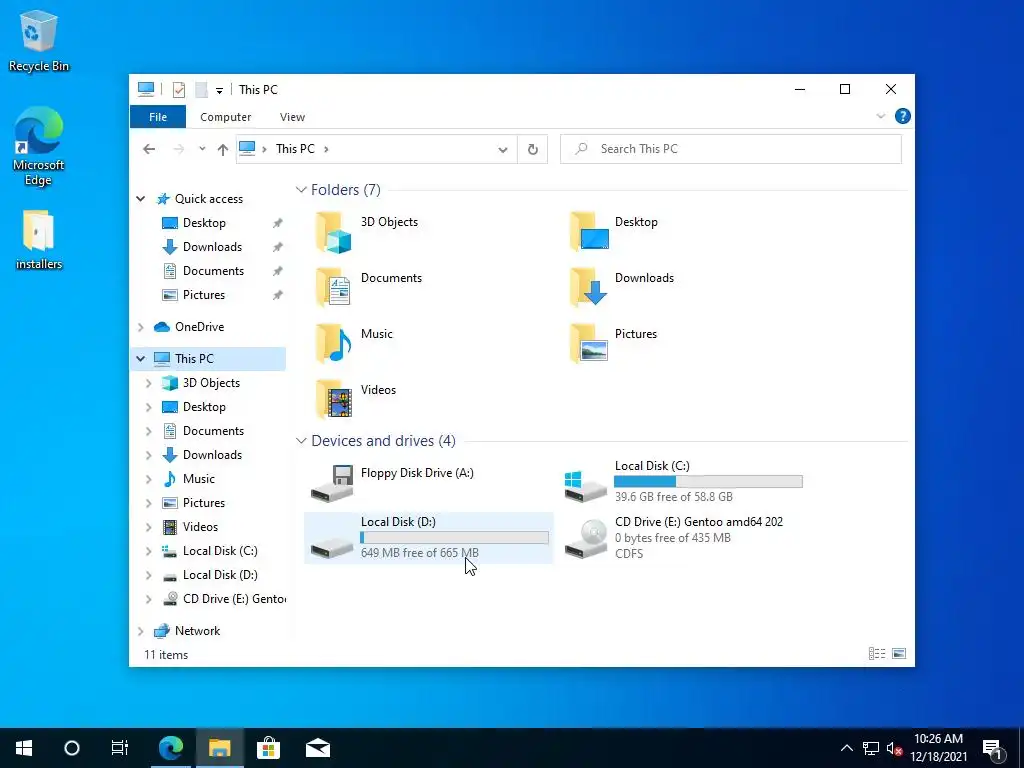Collapse the Quick access tree node
This screenshot has height=768, width=1024.
140,199
